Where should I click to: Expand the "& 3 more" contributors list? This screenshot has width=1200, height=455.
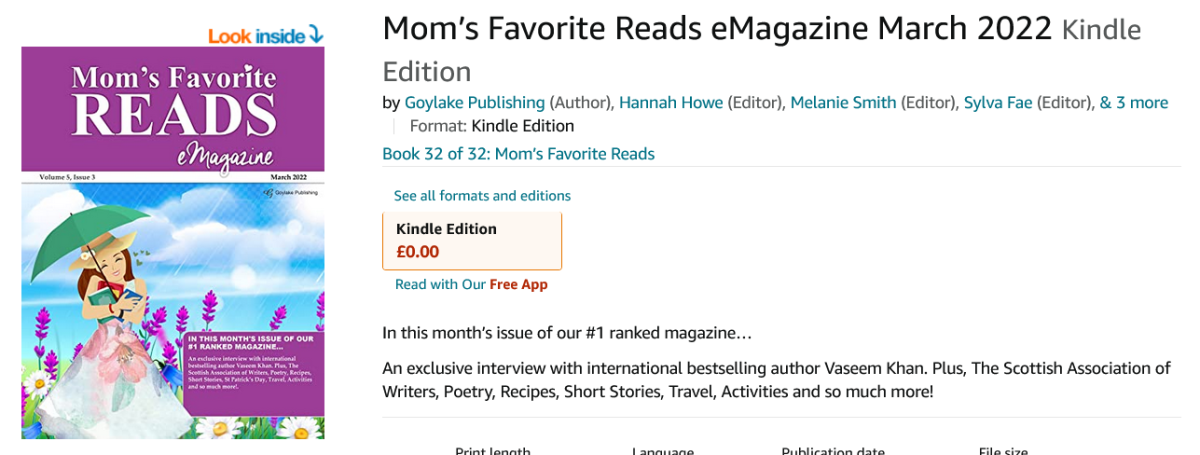(x=1134, y=102)
